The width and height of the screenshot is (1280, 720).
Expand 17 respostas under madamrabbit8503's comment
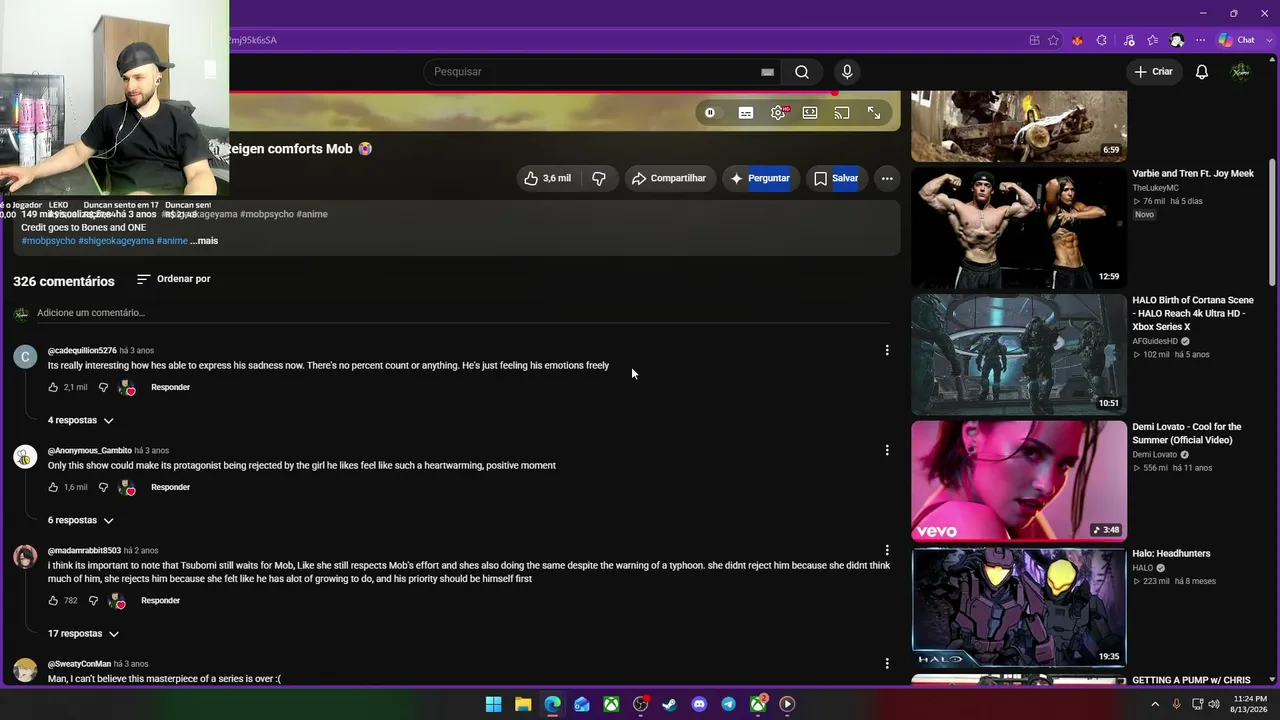pyautogui.click(x=83, y=633)
